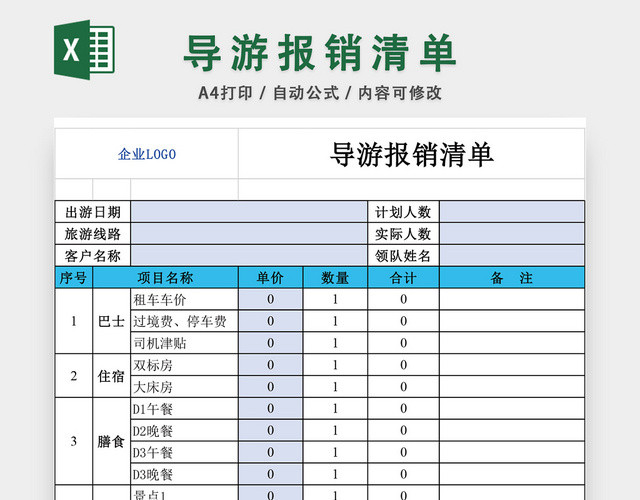Select the 实际人数 label cell
Screen dimensions: 640x500
point(403,234)
